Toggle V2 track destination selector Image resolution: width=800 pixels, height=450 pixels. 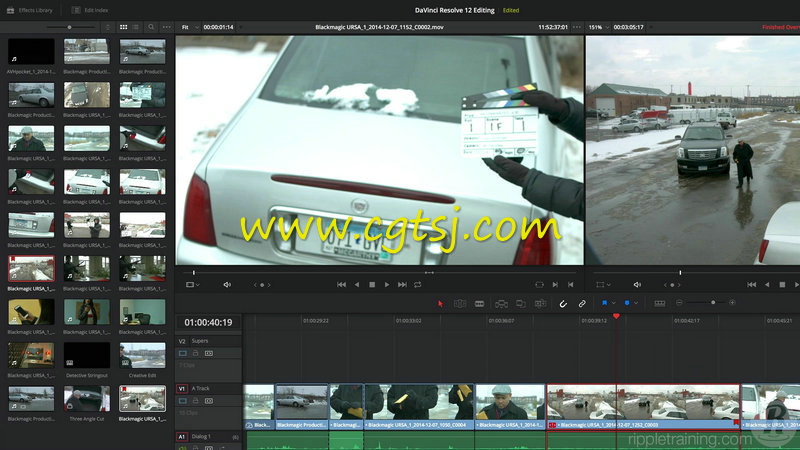point(182,341)
